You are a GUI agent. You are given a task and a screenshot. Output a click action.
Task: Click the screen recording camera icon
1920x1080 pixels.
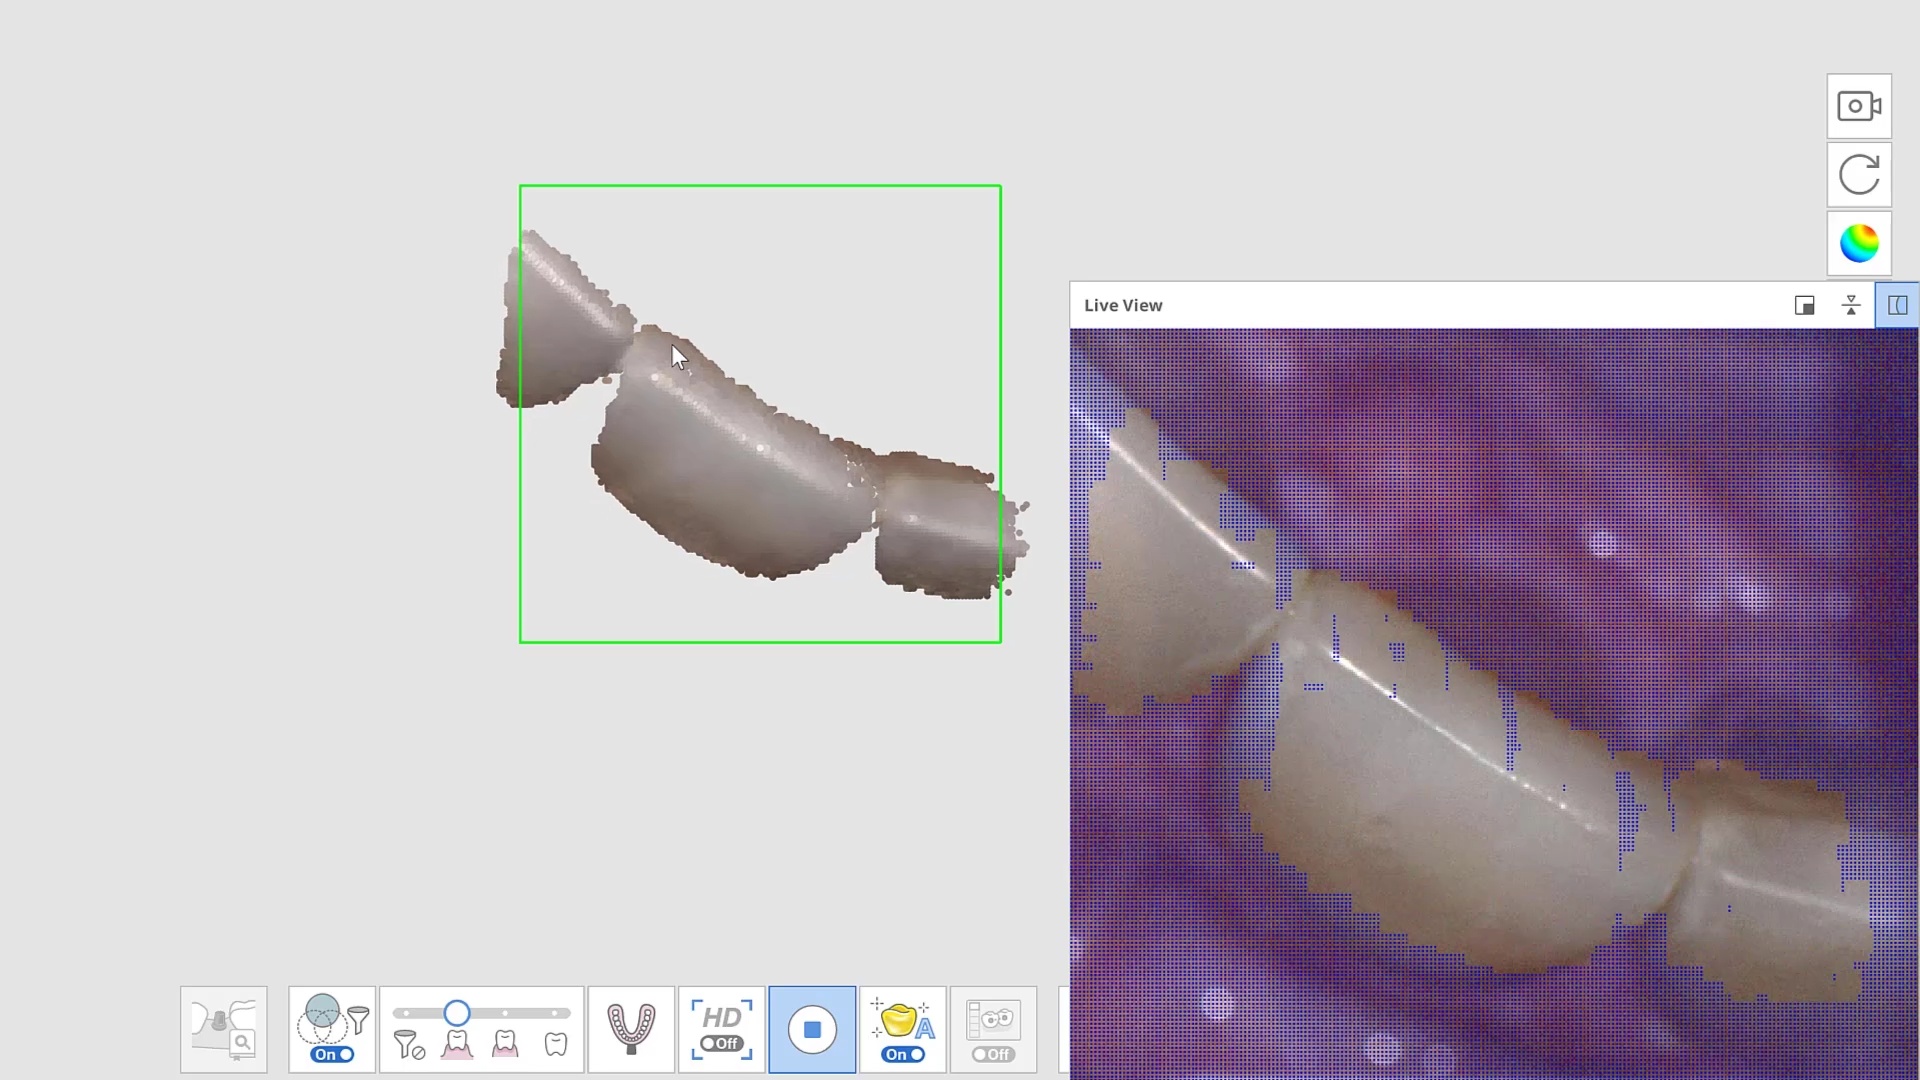1858,106
